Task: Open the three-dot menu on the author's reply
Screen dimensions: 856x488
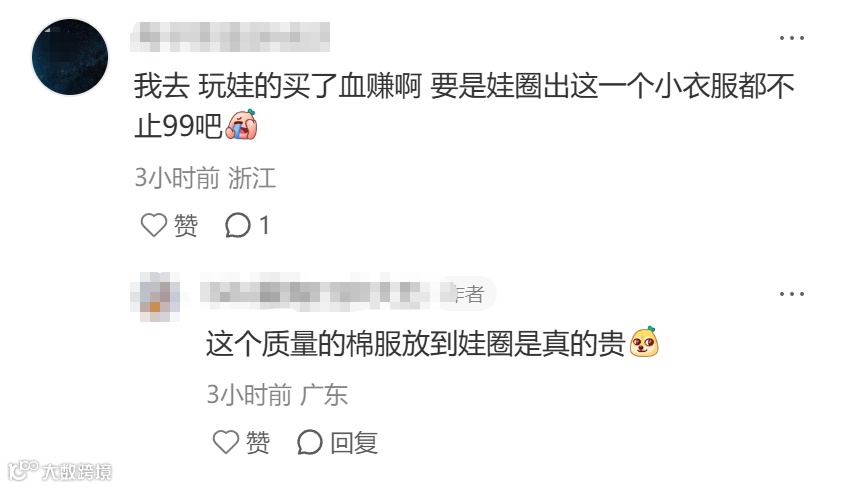Action: [792, 294]
